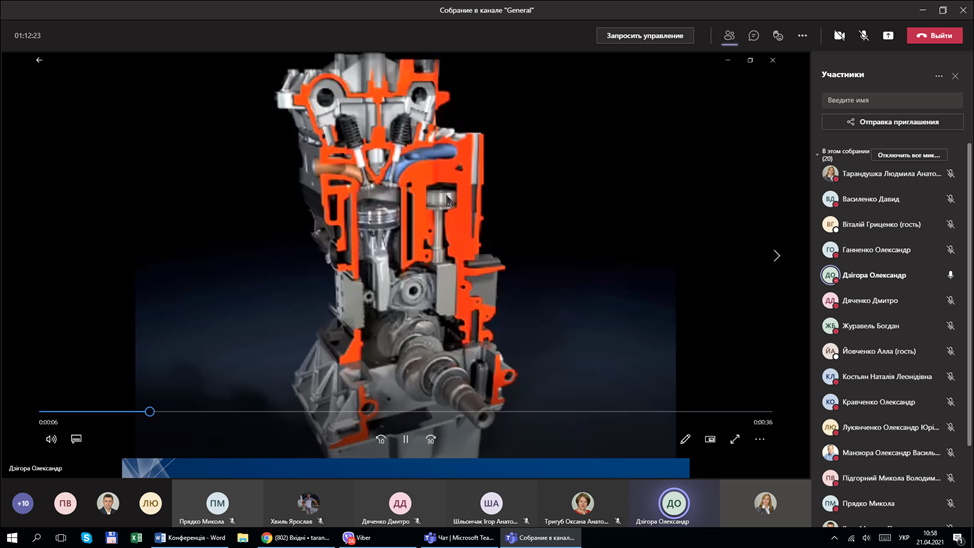Click the taskbar search icon
Viewport: 974px width, 548px height.
[x=36, y=537]
